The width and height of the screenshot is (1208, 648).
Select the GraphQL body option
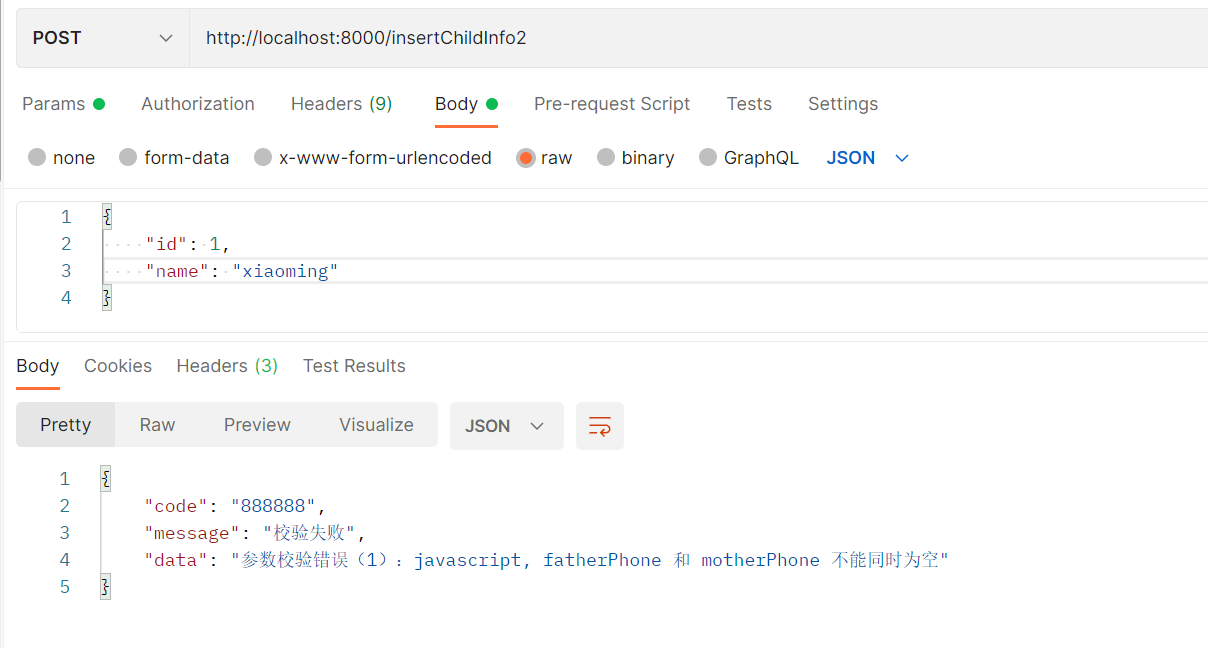(x=708, y=158)
